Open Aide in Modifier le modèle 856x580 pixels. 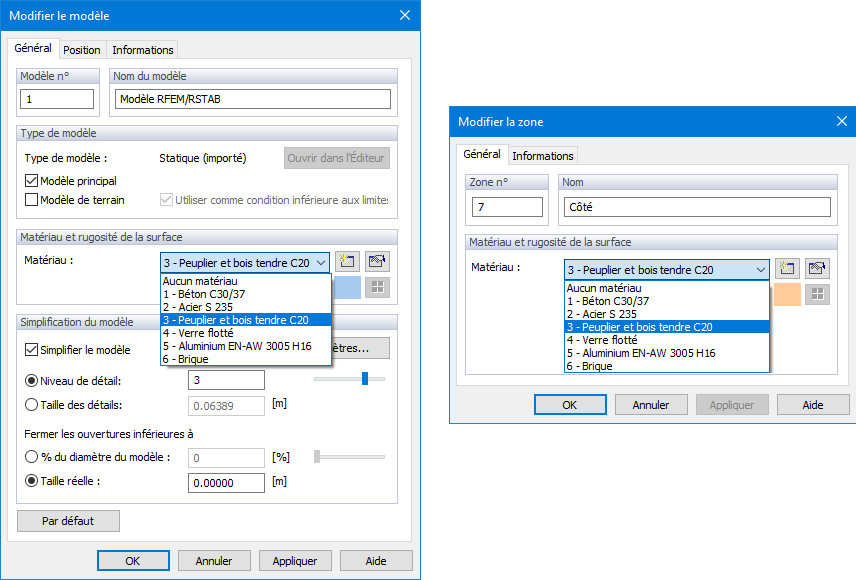click(x=376, y=561)
